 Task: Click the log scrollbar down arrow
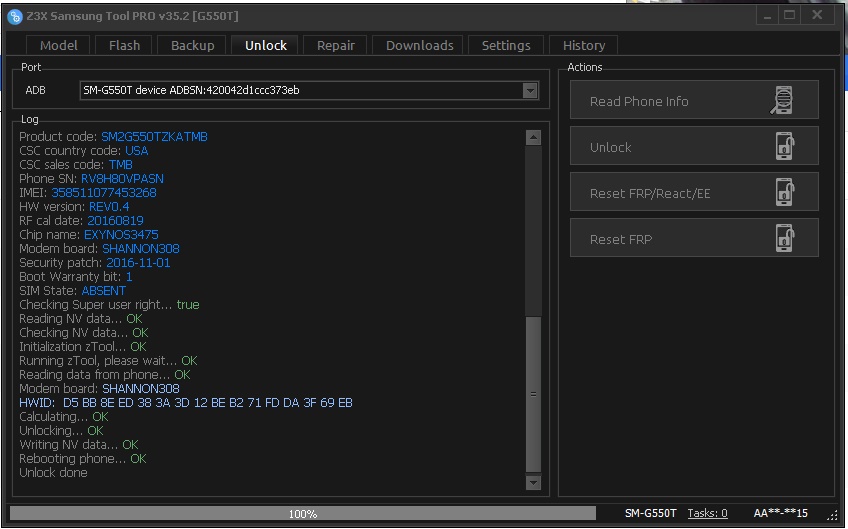(533, 482)
